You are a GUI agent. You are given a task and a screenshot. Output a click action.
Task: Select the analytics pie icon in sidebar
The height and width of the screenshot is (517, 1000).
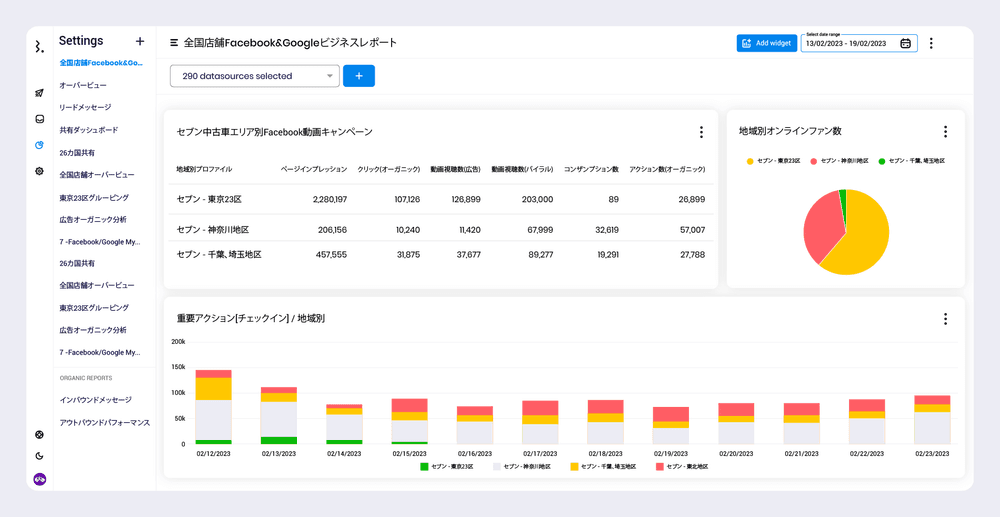[40, 145]
